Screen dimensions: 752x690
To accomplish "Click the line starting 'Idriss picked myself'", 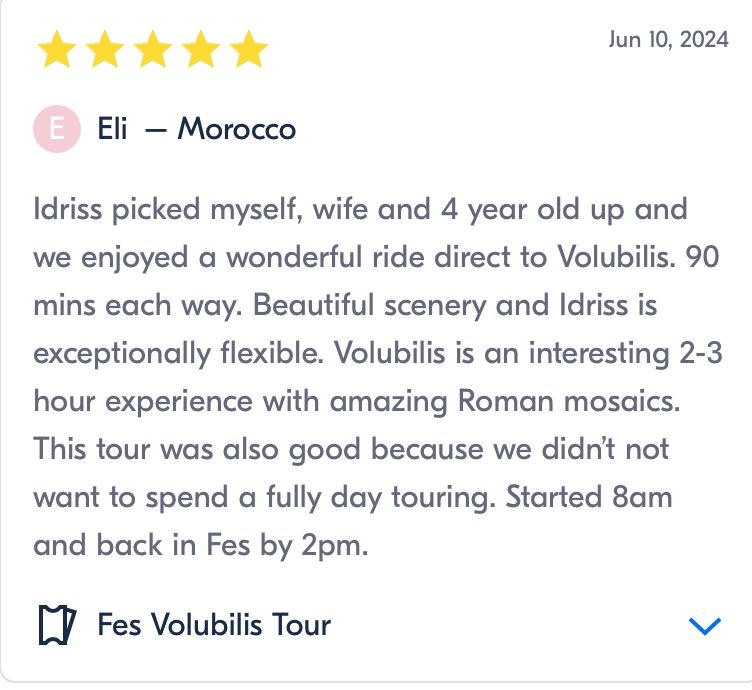I will coord(360,211).
